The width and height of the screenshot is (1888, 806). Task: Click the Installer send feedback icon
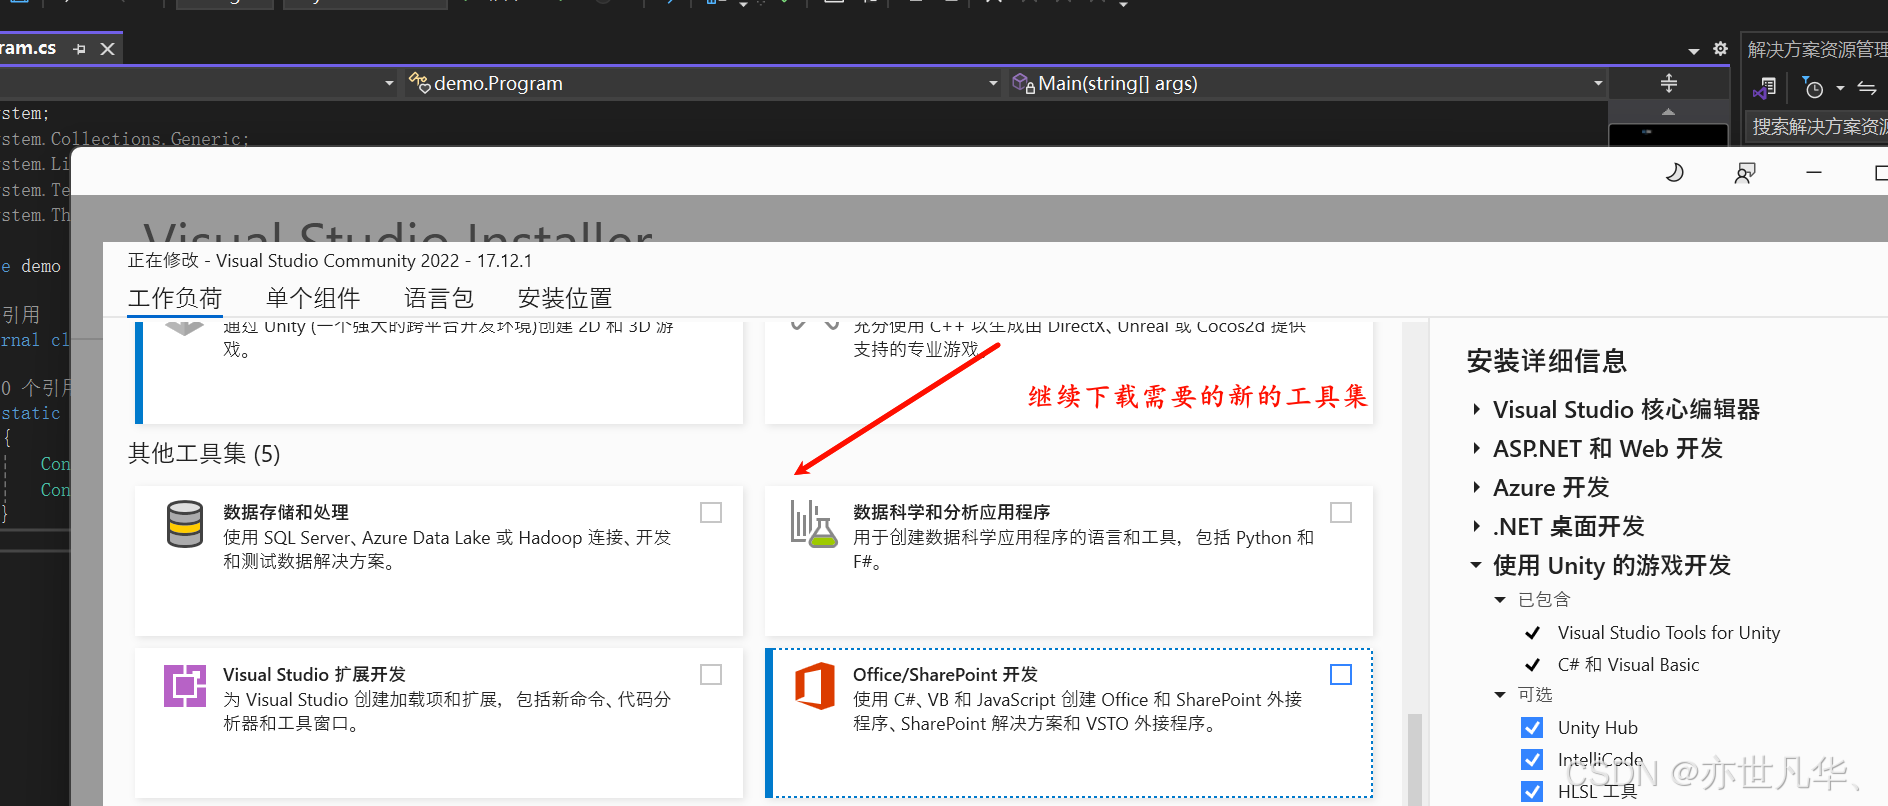click(1745, 173)
